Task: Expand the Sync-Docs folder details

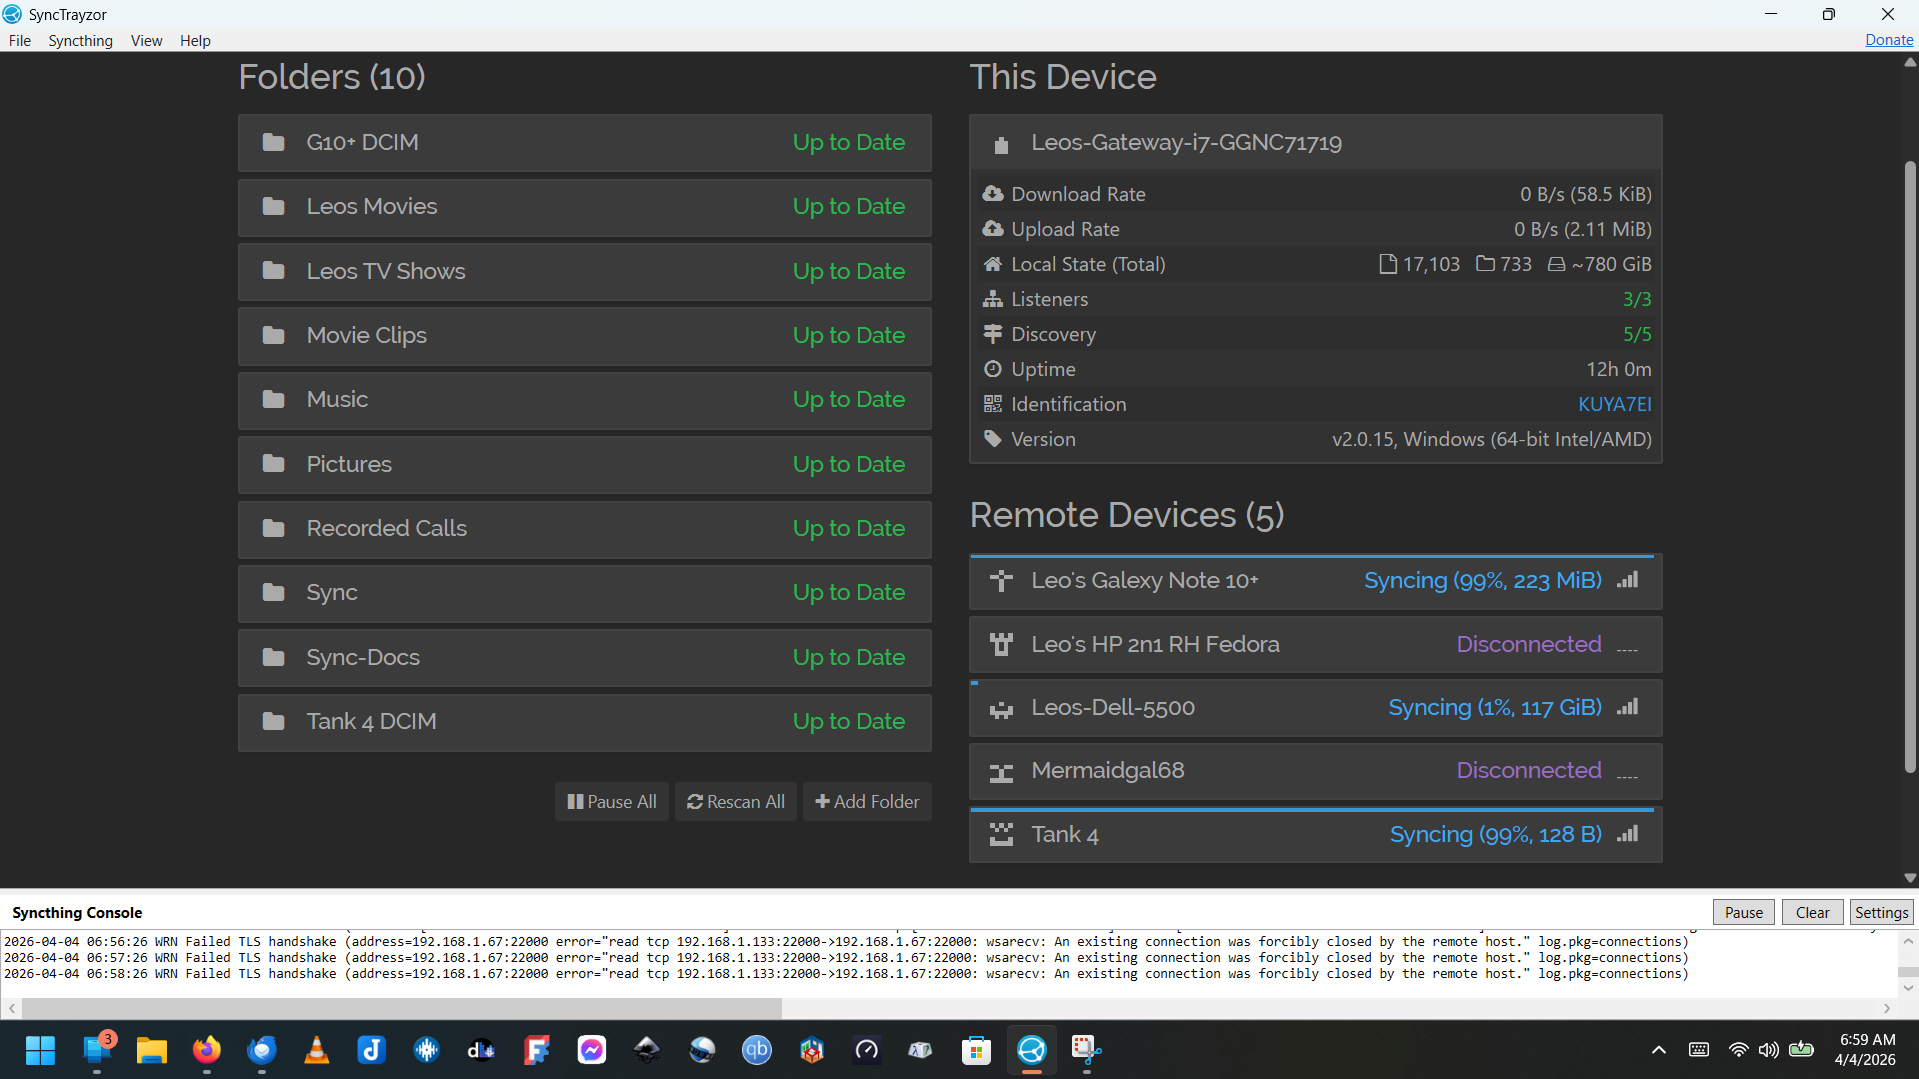Action: (x=584, y=658)
